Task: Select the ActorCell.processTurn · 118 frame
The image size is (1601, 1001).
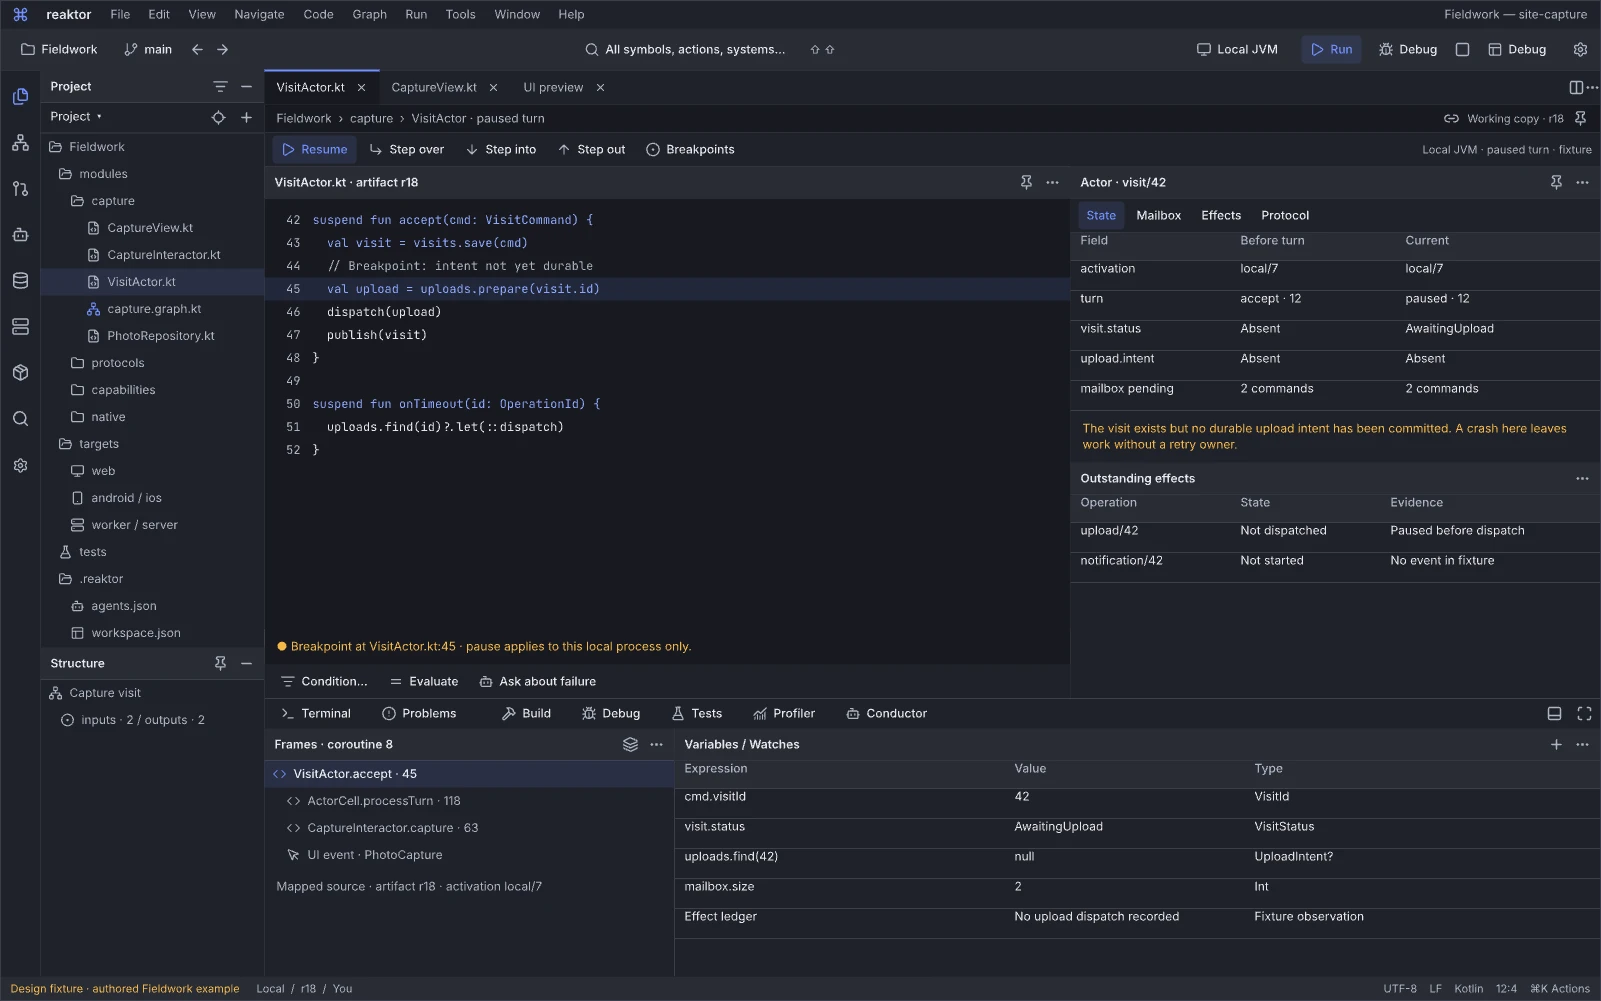Action: click(x=469, y=801)
